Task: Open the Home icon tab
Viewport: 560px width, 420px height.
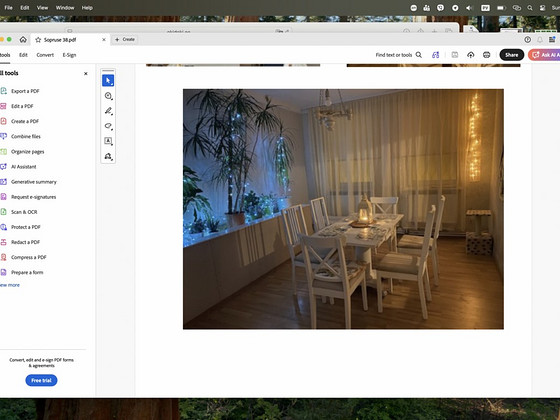Action: pos(23,39)
